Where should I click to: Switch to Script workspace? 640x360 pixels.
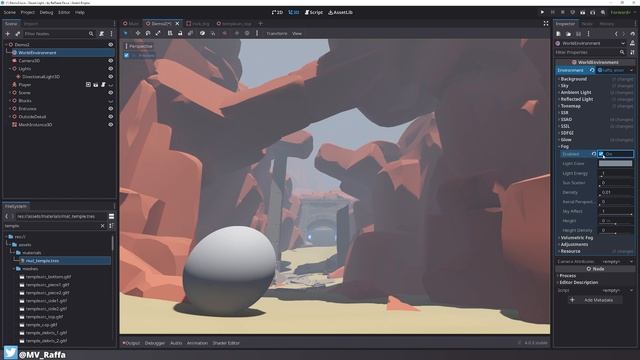pos(314,12)
